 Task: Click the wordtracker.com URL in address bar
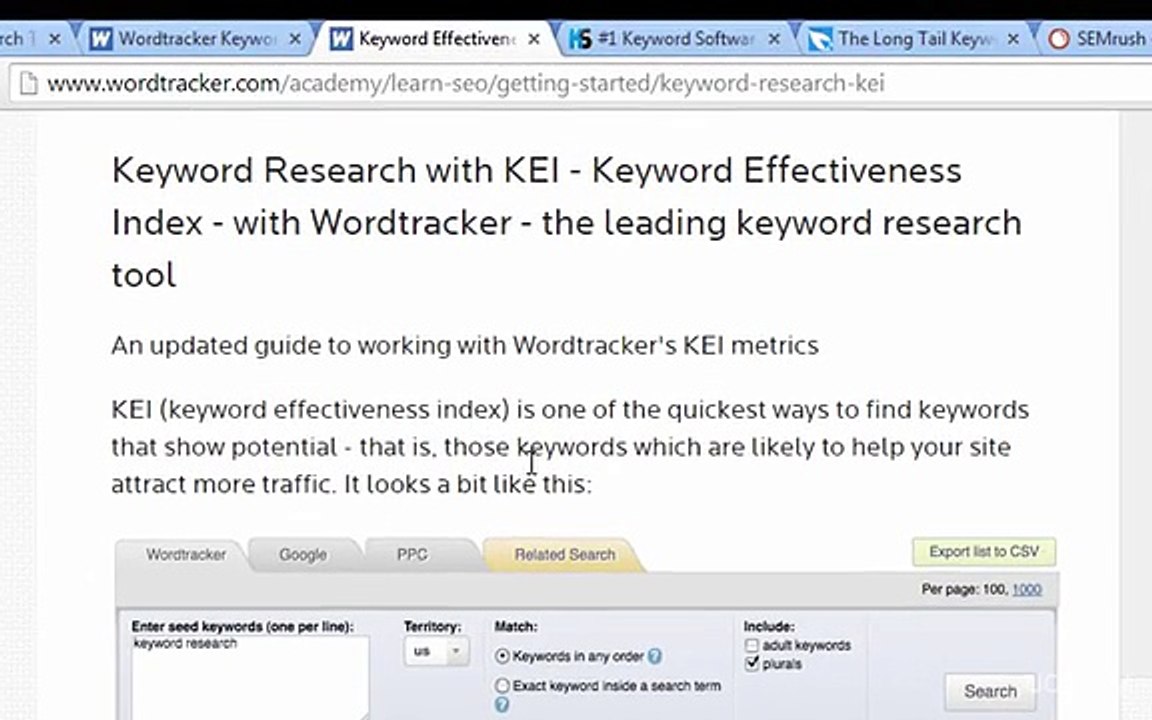point(466,83)
